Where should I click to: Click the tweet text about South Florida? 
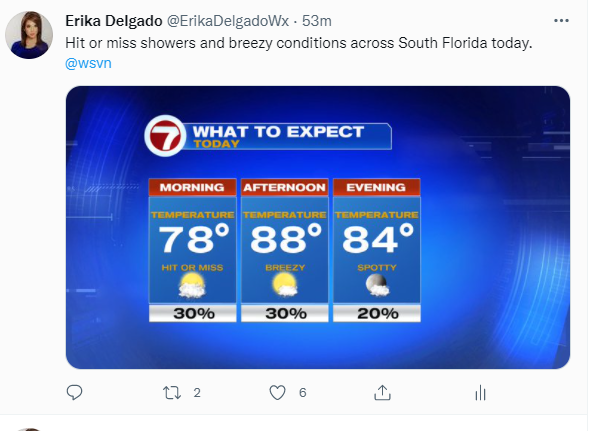click(x=298, y=43)
